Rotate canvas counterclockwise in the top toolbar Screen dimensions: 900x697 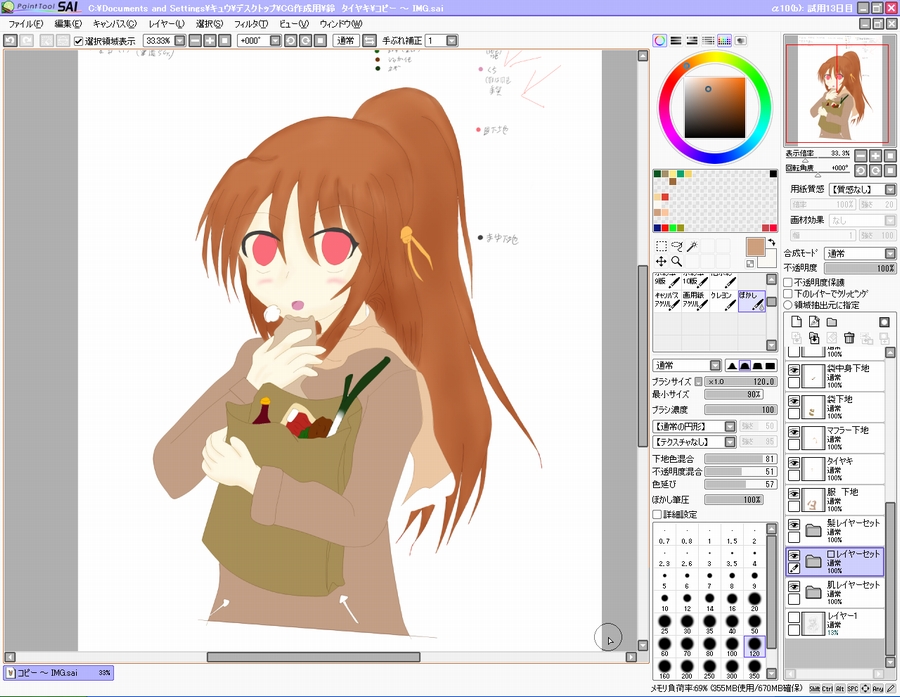click(291, 41)
